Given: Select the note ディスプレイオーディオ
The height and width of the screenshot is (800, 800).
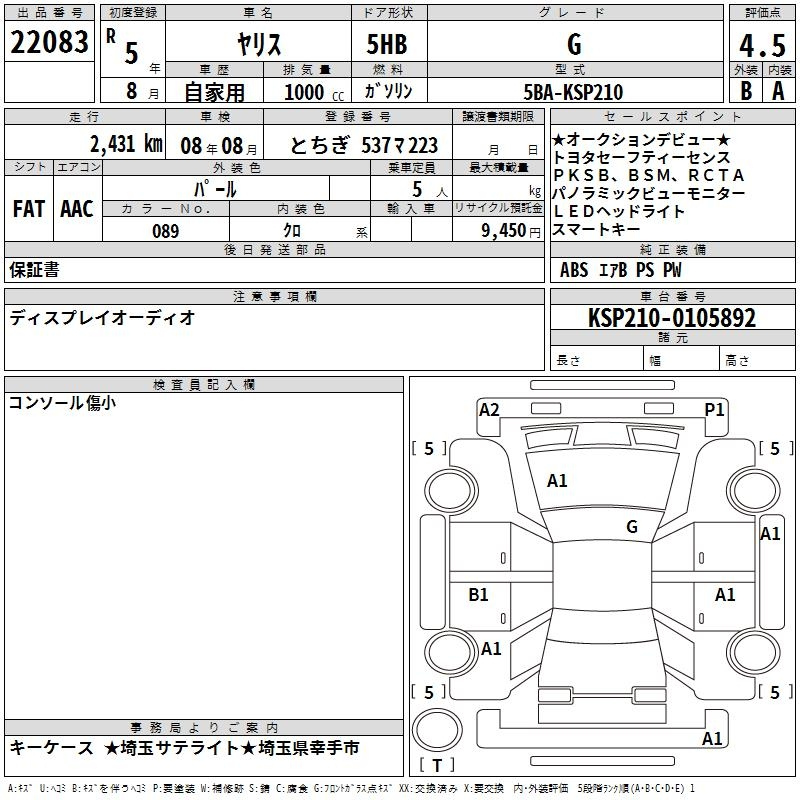Looking at the screenshot, I should coord(102,318).
